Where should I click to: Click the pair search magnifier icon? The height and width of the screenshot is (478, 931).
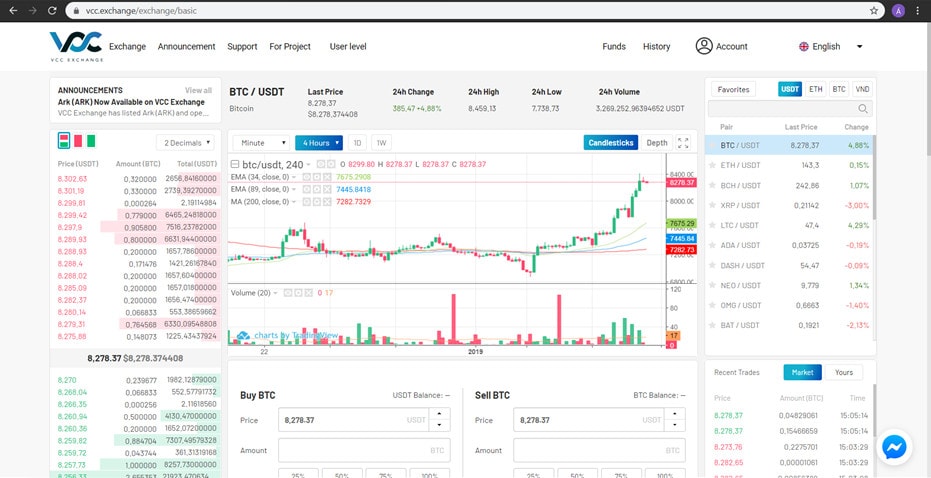coord(863,109)
